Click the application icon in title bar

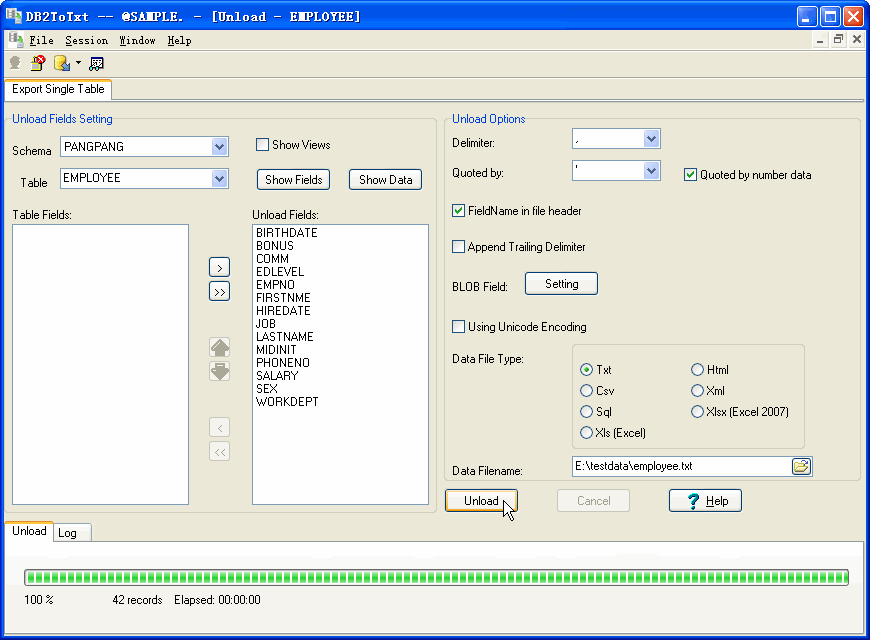tap(13, 16)
